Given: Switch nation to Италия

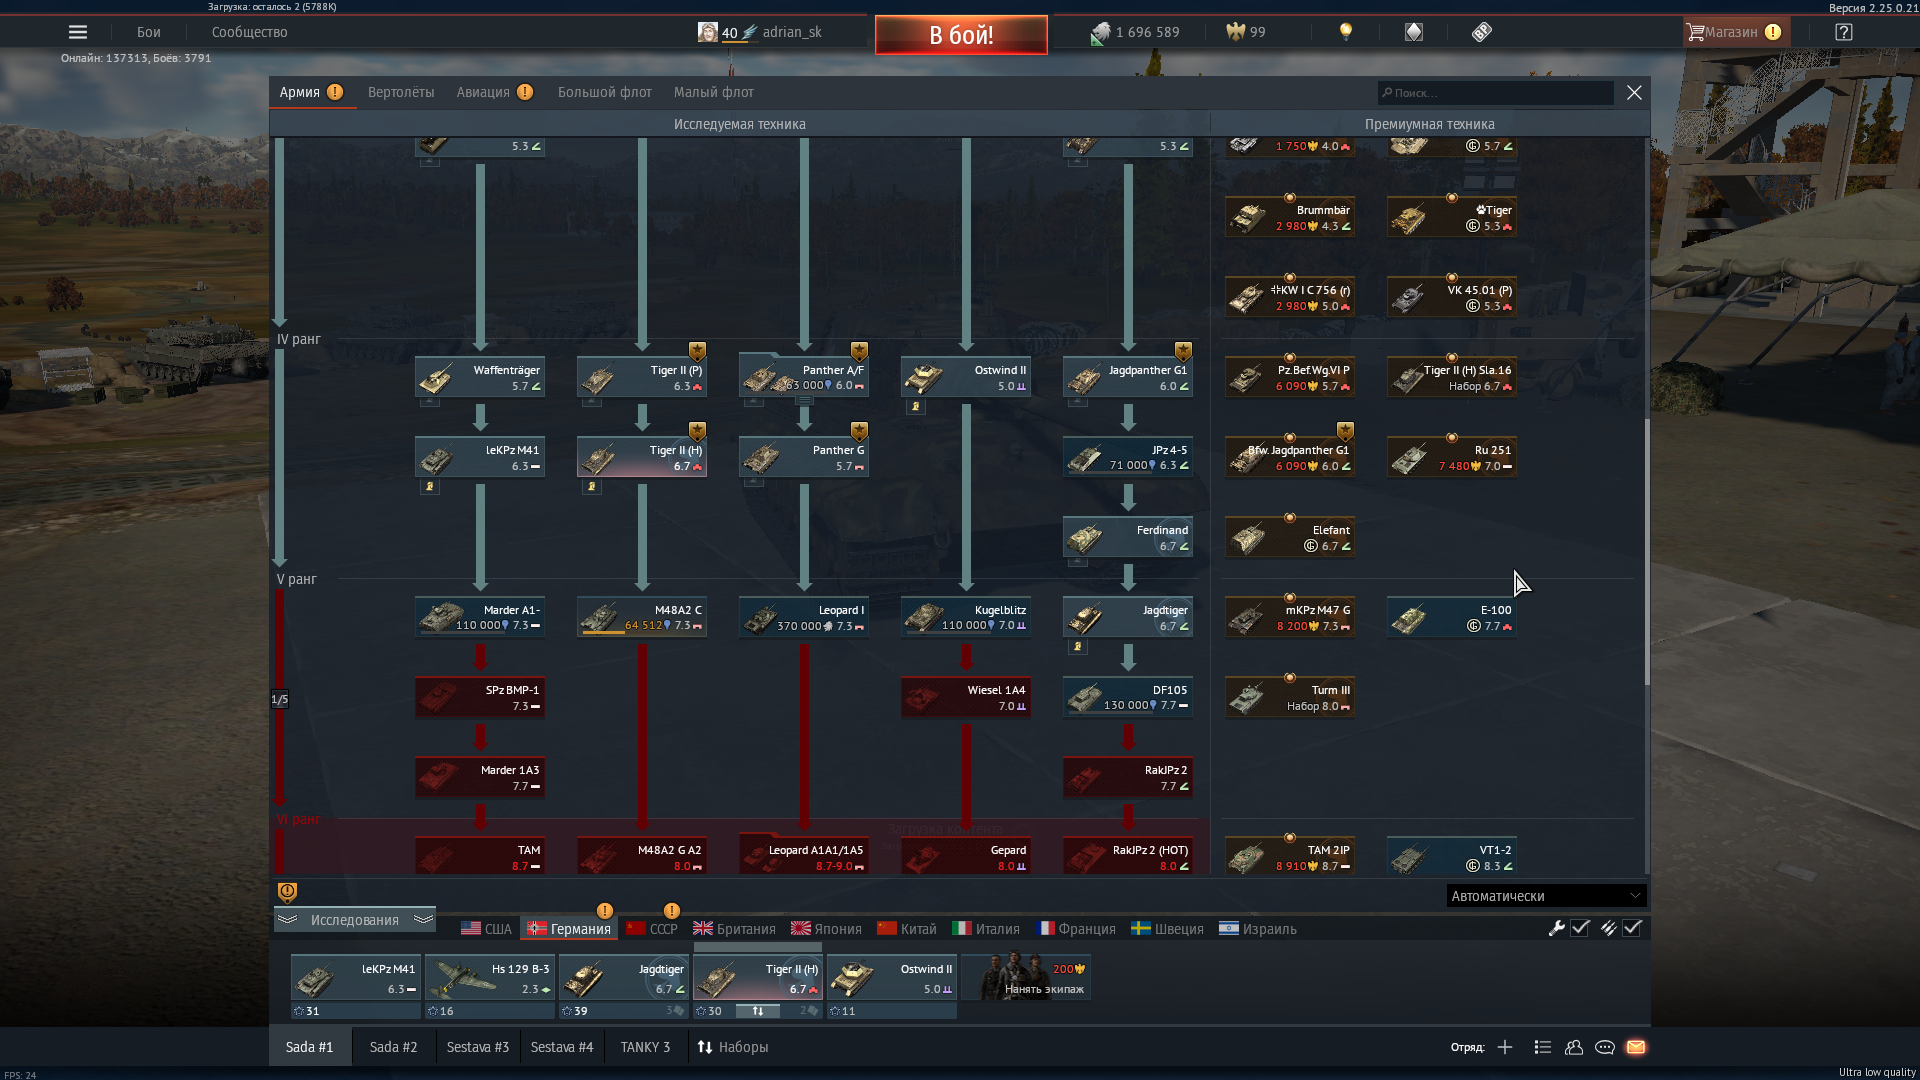Looking at the screenshot, I should click(986, 929).
